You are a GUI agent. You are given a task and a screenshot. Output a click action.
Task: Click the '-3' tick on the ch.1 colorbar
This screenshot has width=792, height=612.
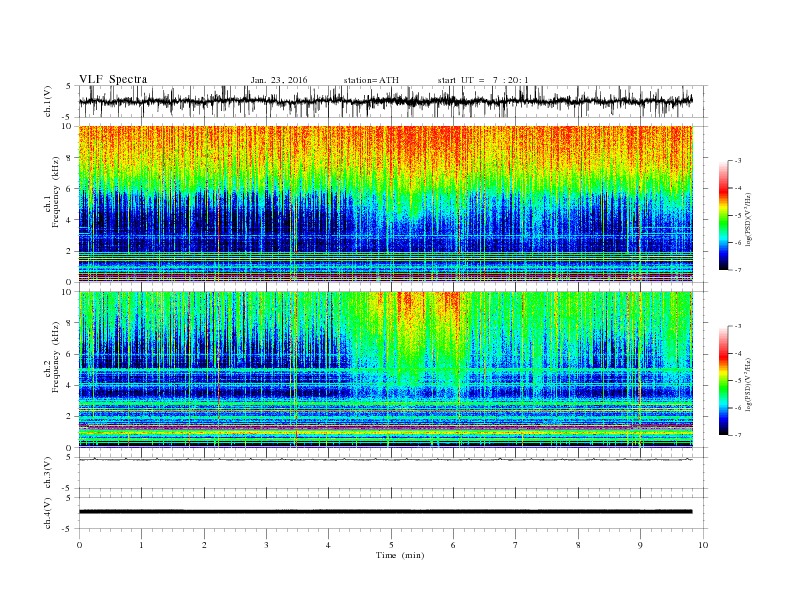(738, 161)
